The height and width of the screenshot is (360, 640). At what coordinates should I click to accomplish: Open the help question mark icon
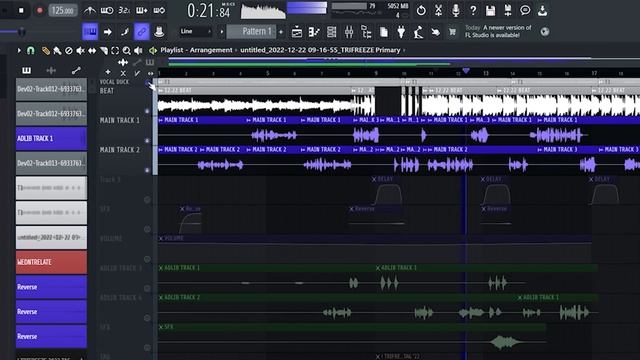473,10
